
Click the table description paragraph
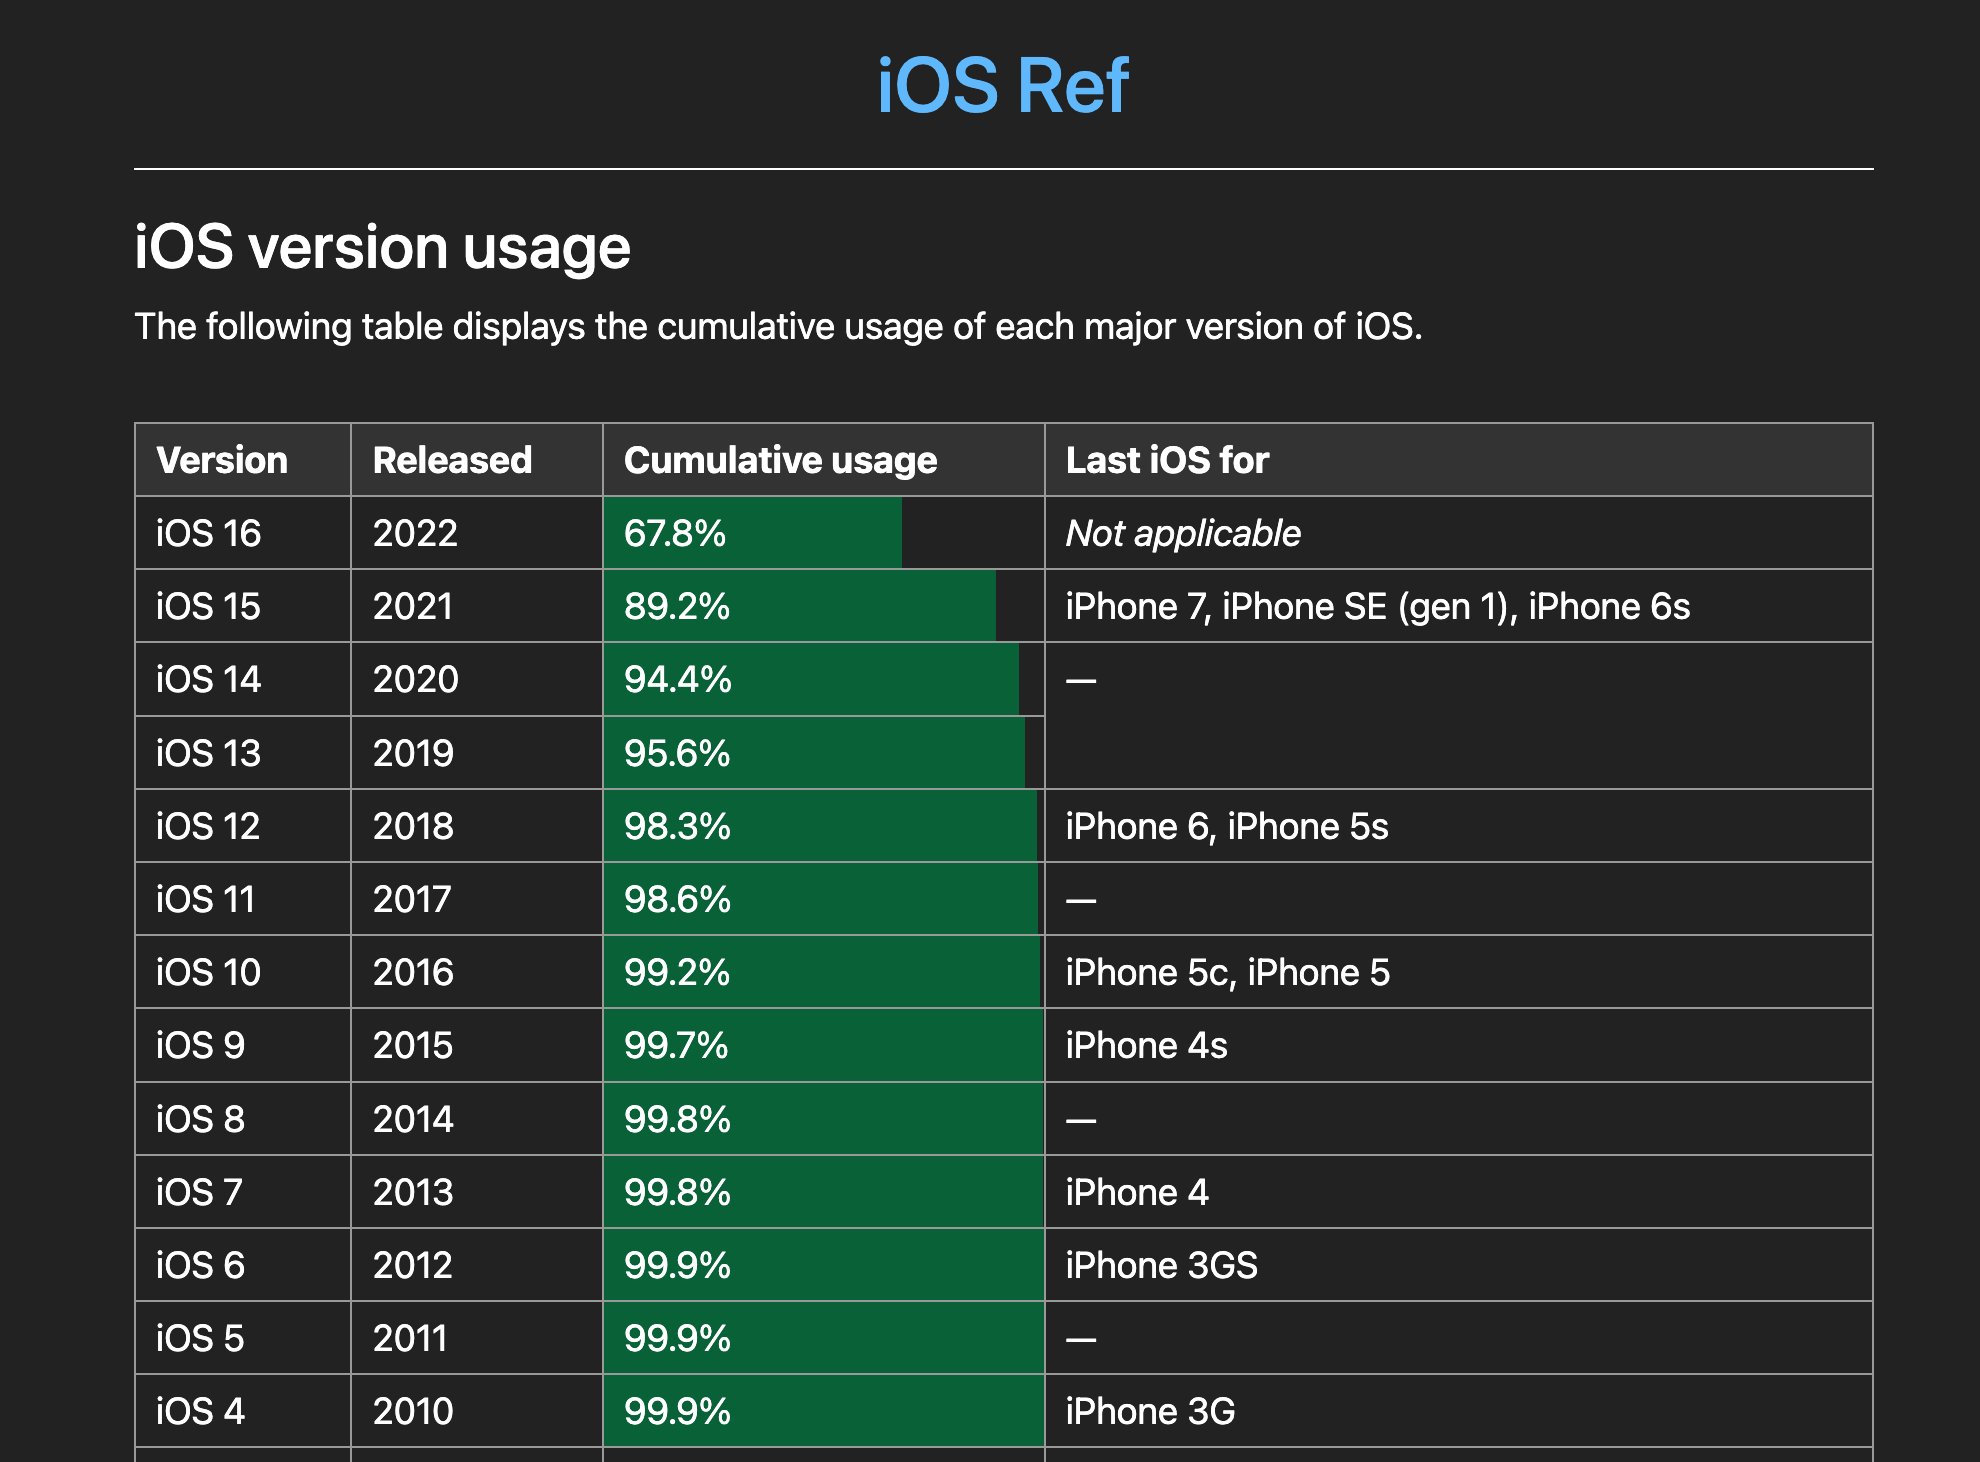[778, 327]
